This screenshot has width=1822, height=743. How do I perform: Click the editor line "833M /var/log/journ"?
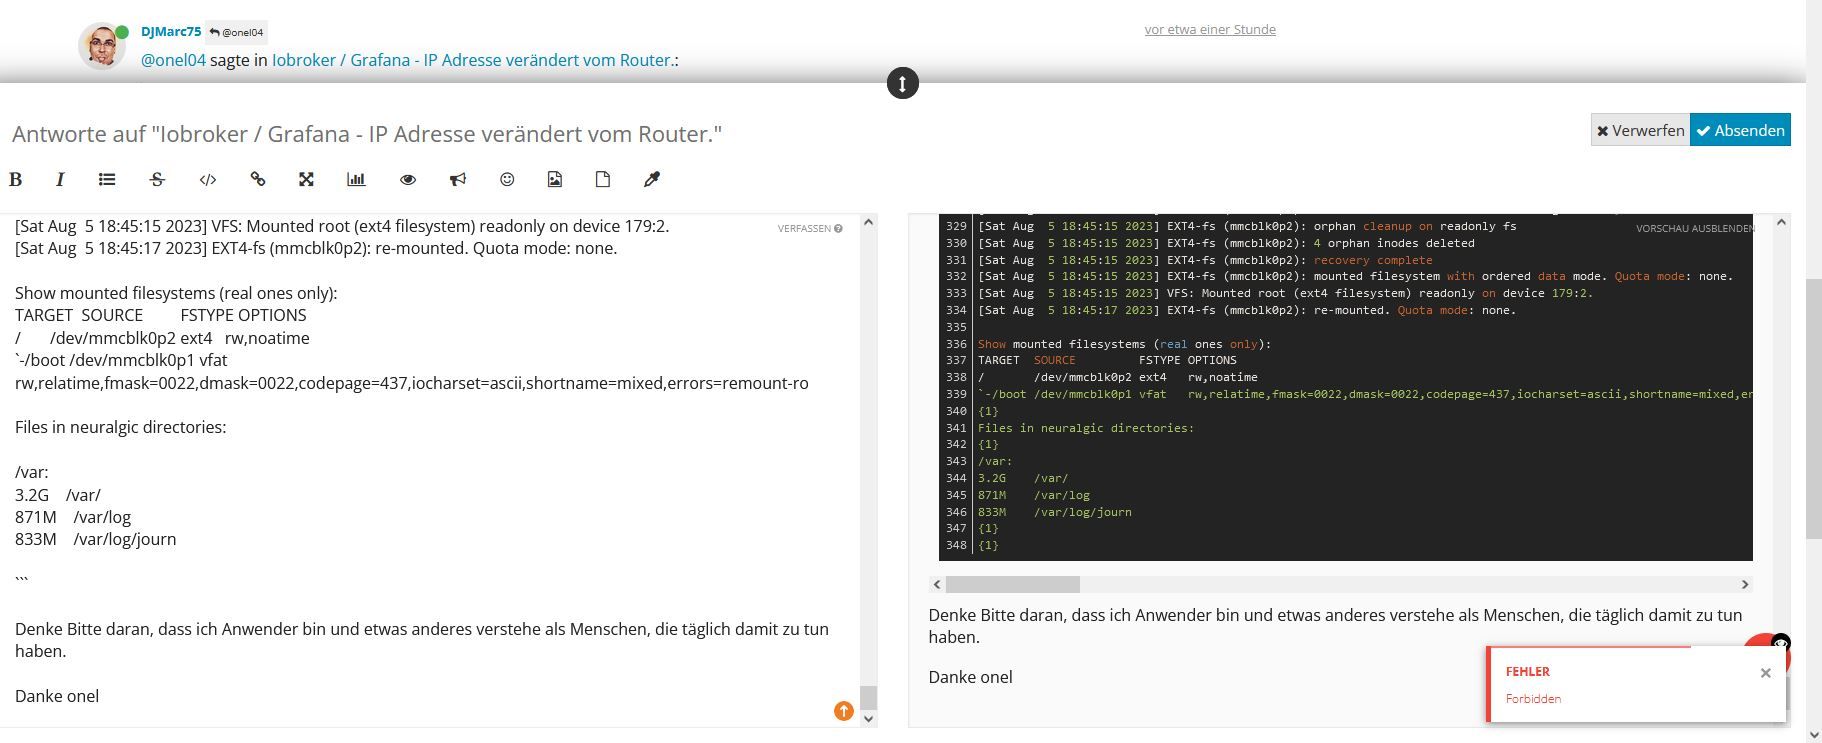(96, 539)
